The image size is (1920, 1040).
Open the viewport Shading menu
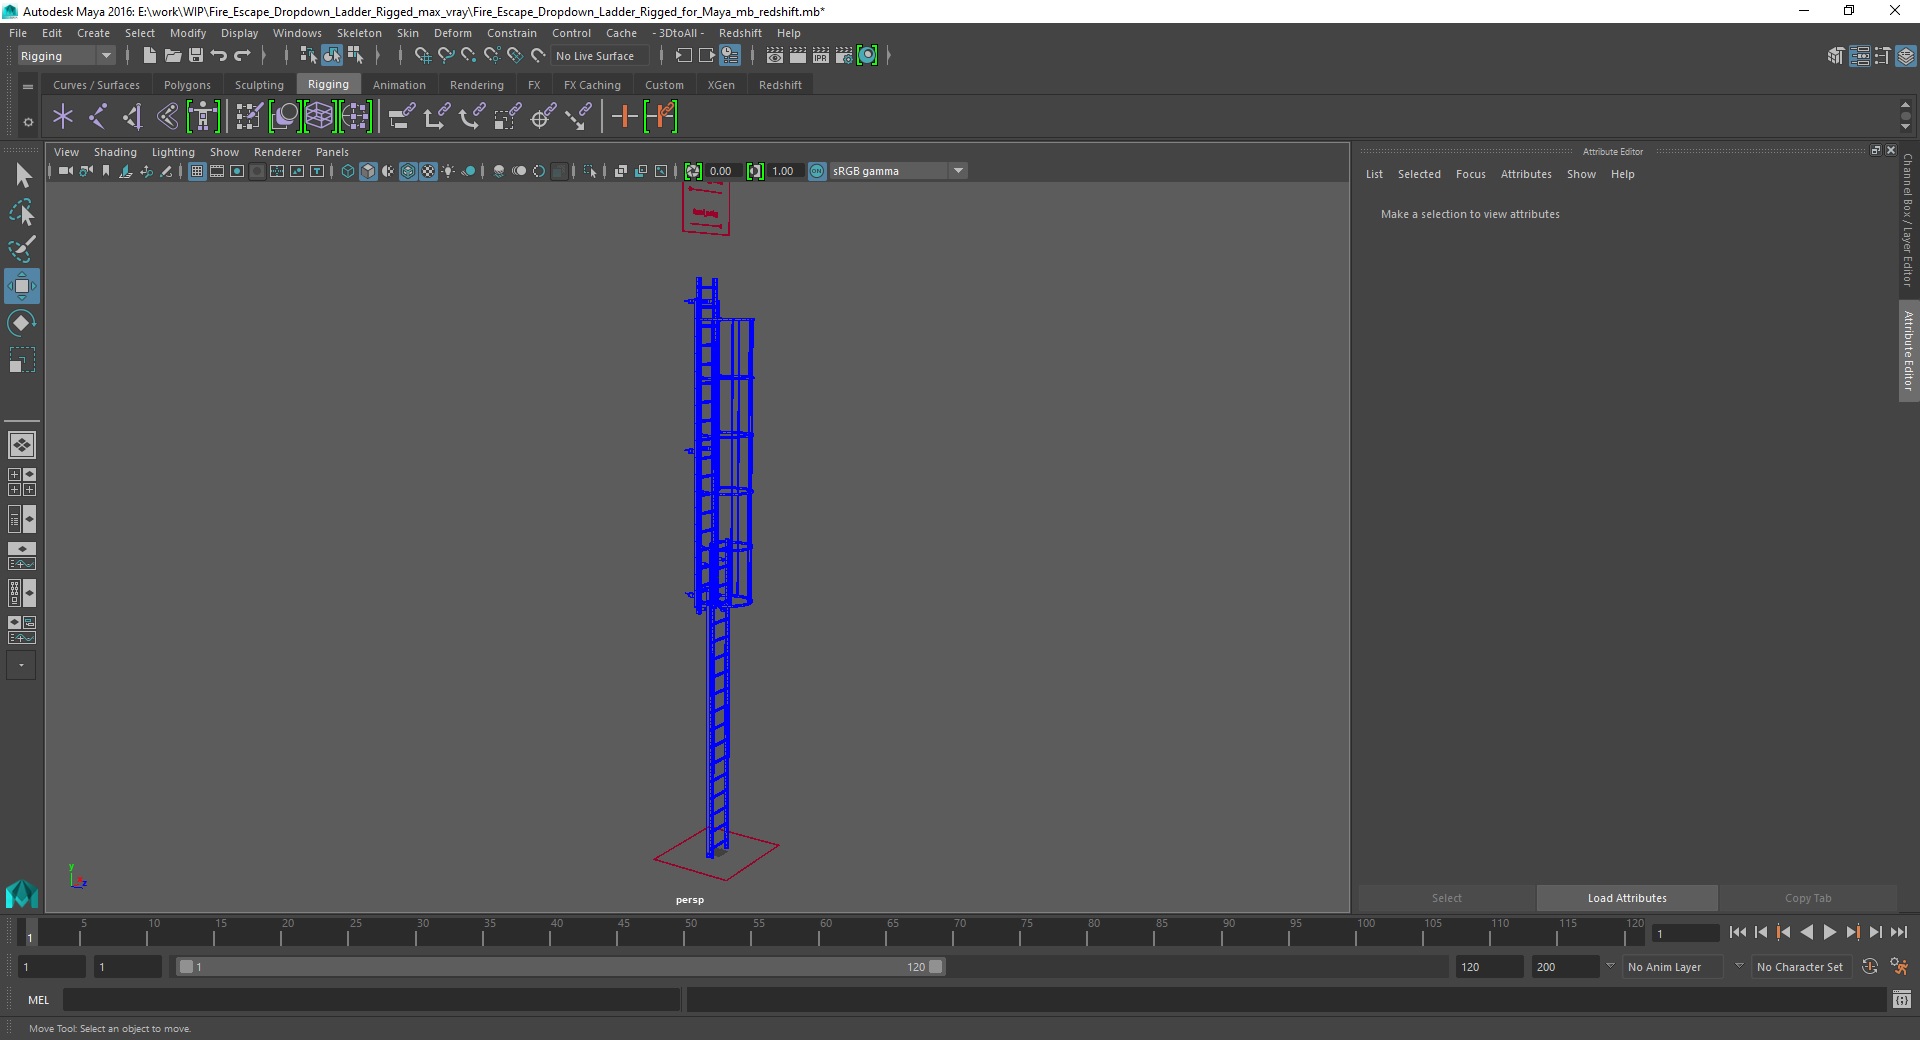[x=115, y=152]
